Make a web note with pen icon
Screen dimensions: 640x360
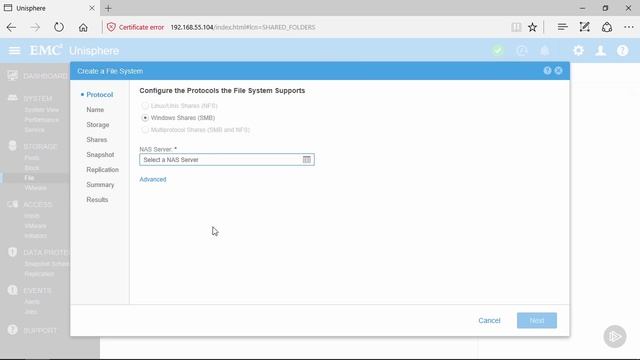coord(584,27)
